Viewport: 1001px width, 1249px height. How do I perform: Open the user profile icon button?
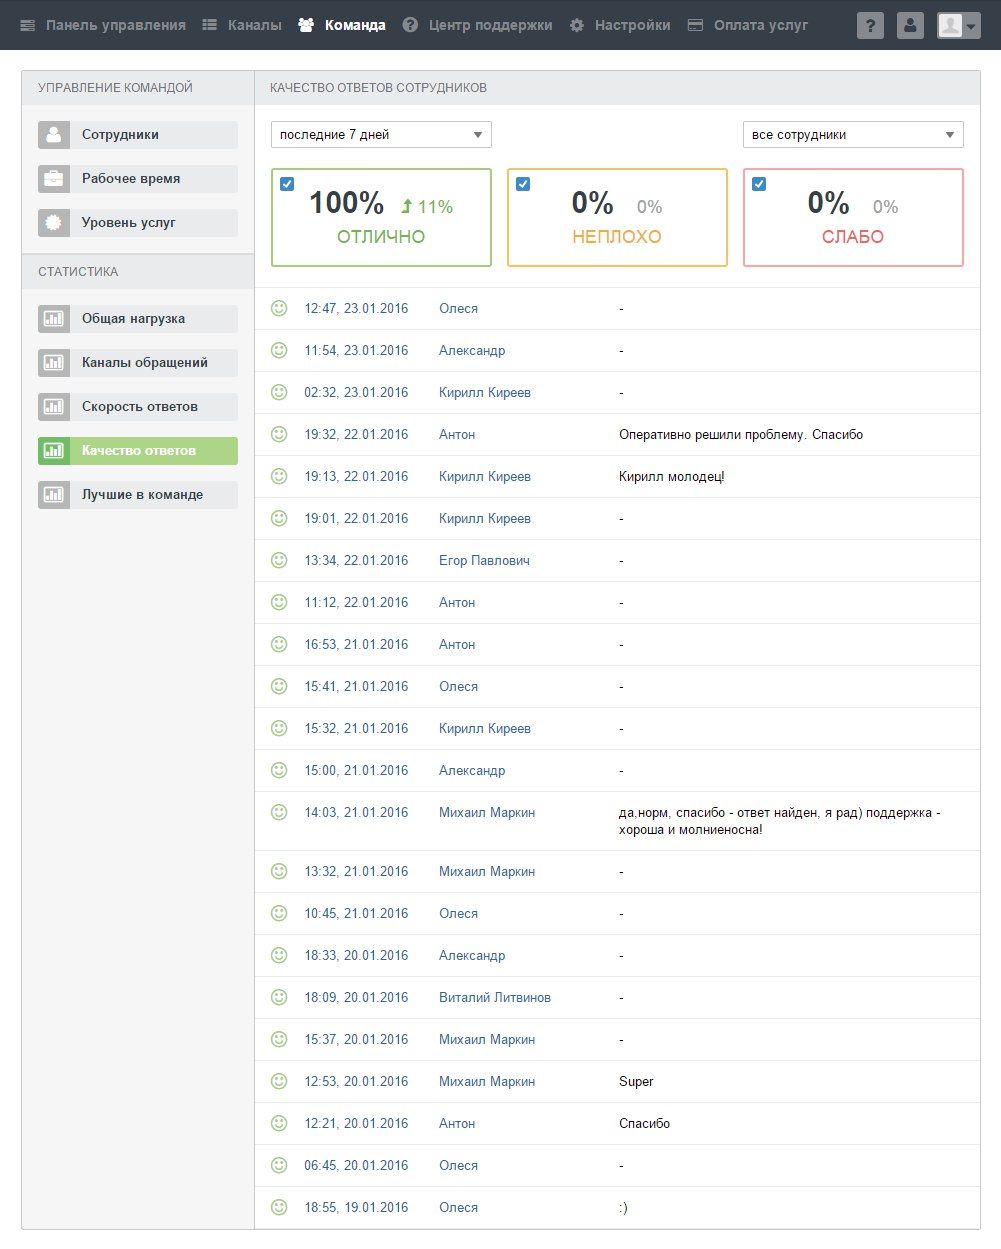click(x=910, y=26)
